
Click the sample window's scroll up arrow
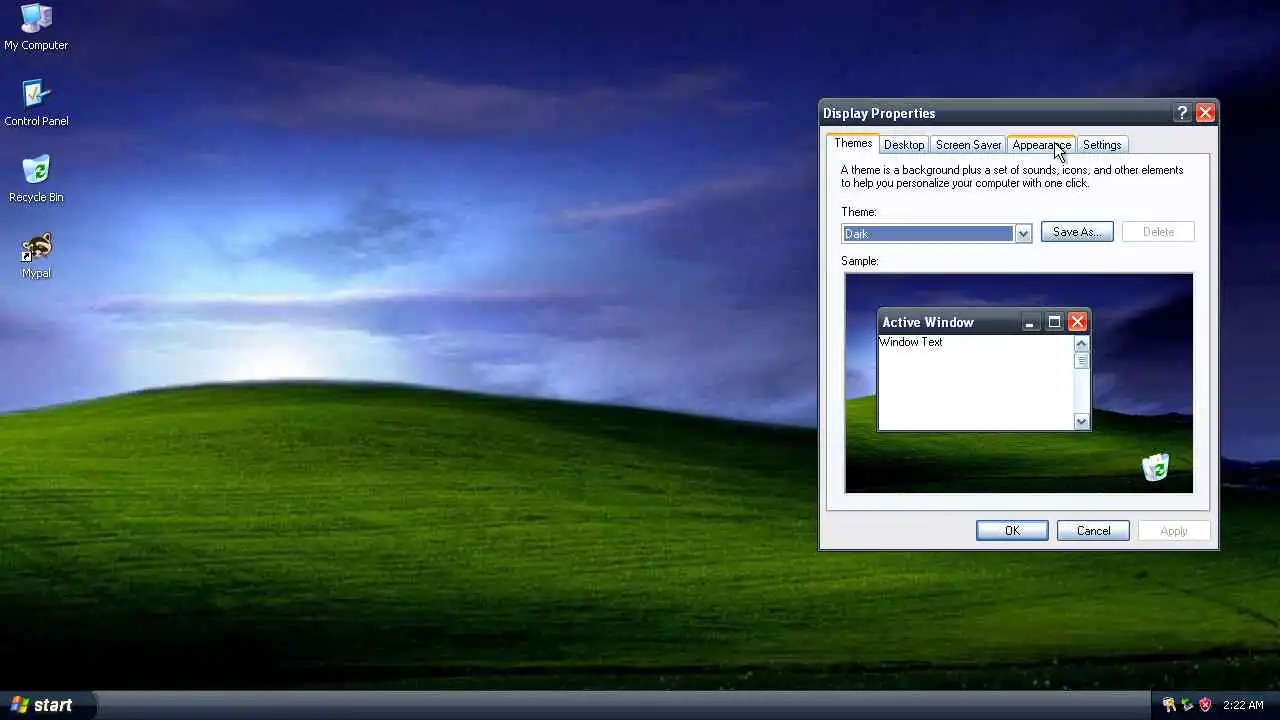pos(1081,343)
